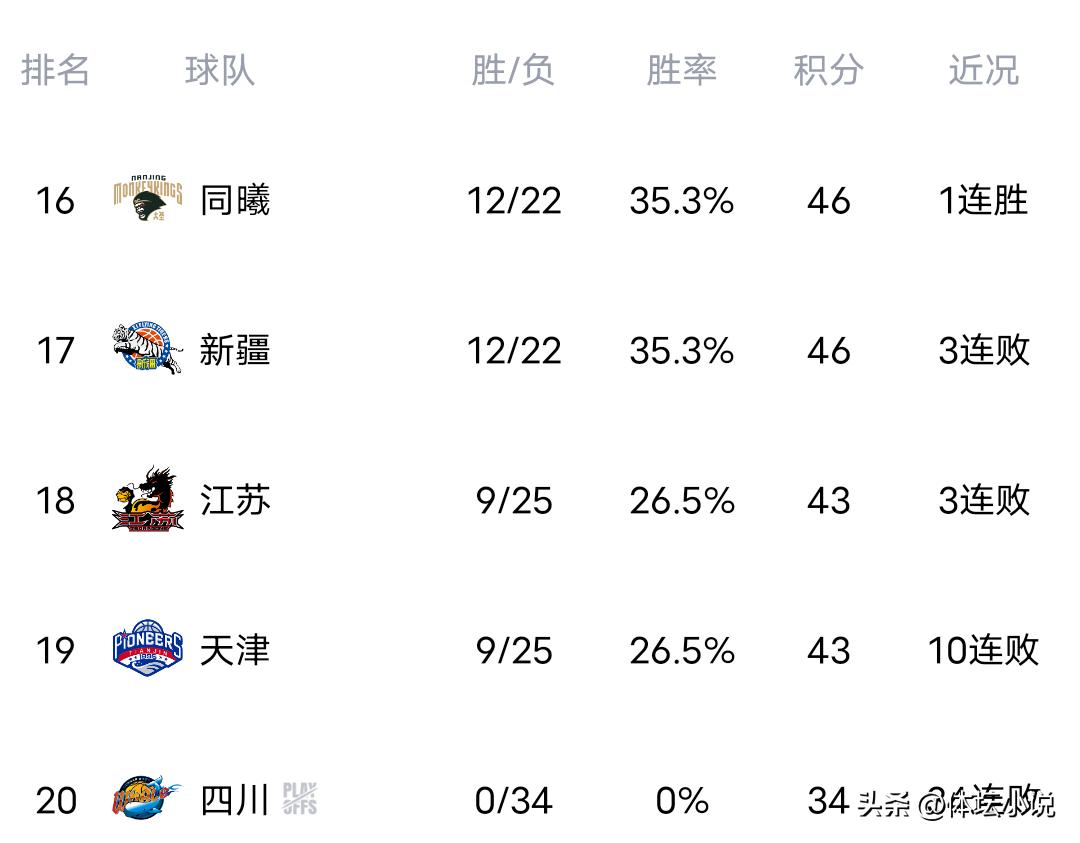1080x843 pixels.
Task: Click the Jiangsu Dragons team logo
Action: [148, 499]
